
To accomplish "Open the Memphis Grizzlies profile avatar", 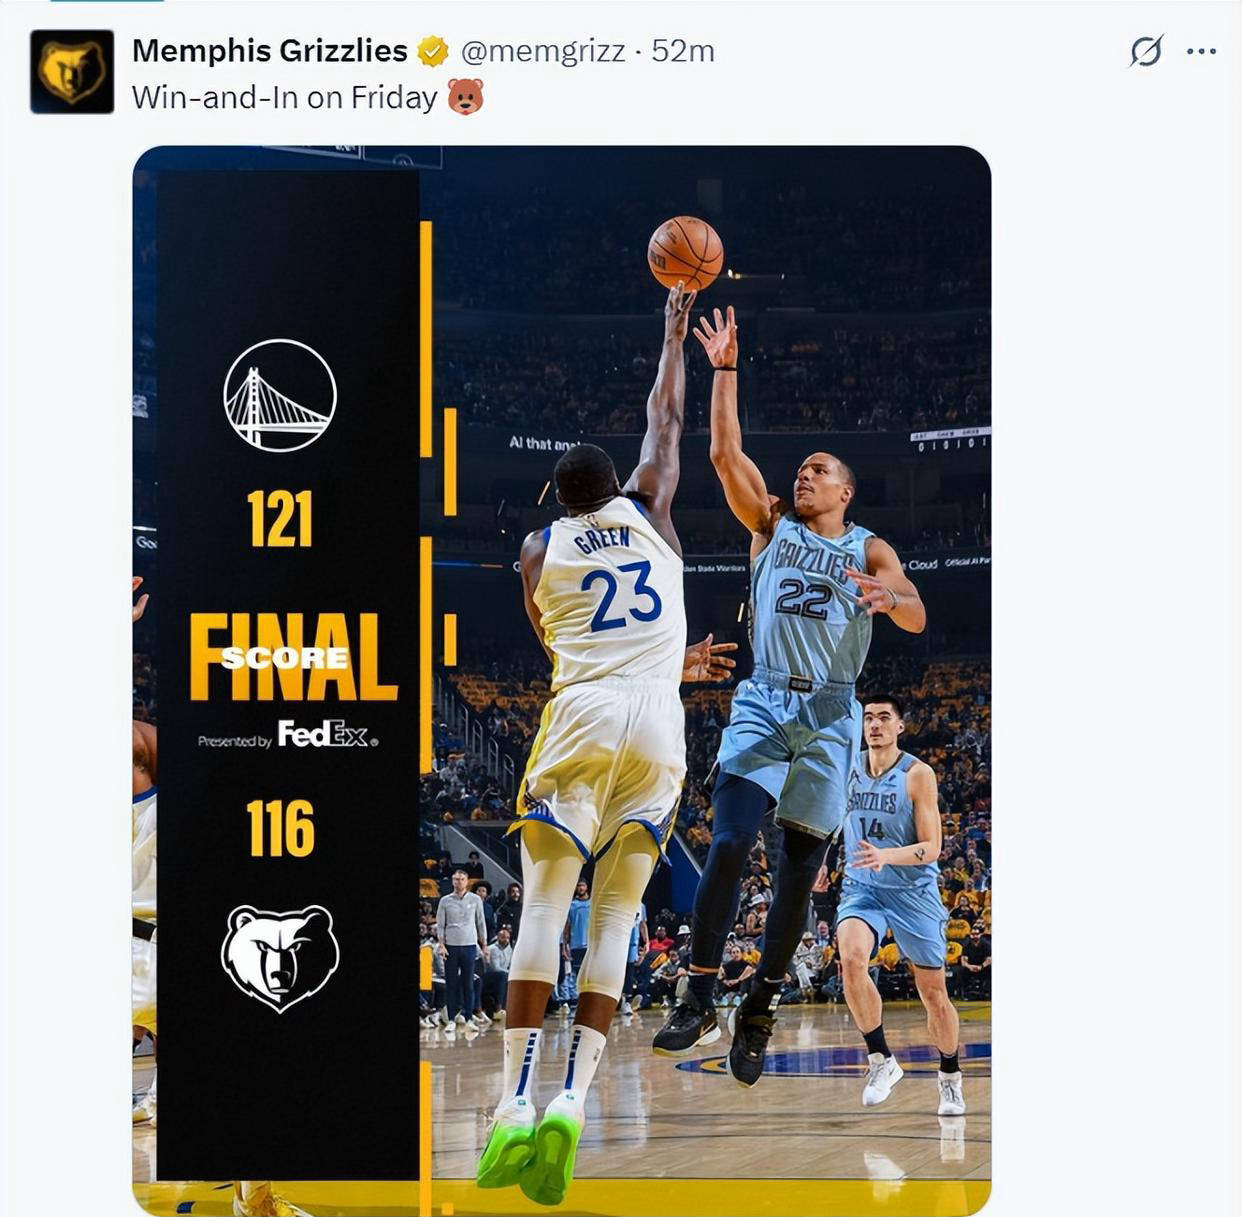I will pos(72,72).
